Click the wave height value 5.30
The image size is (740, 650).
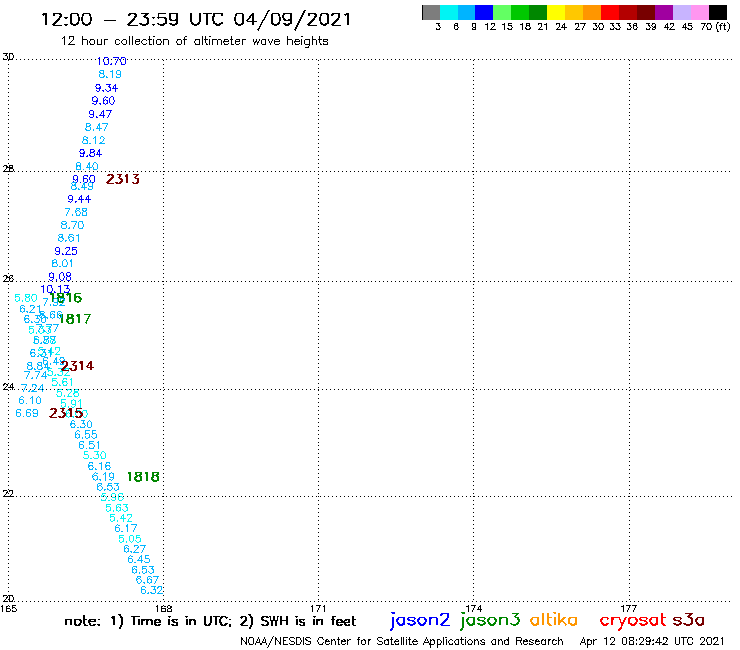tap(94, 455)
